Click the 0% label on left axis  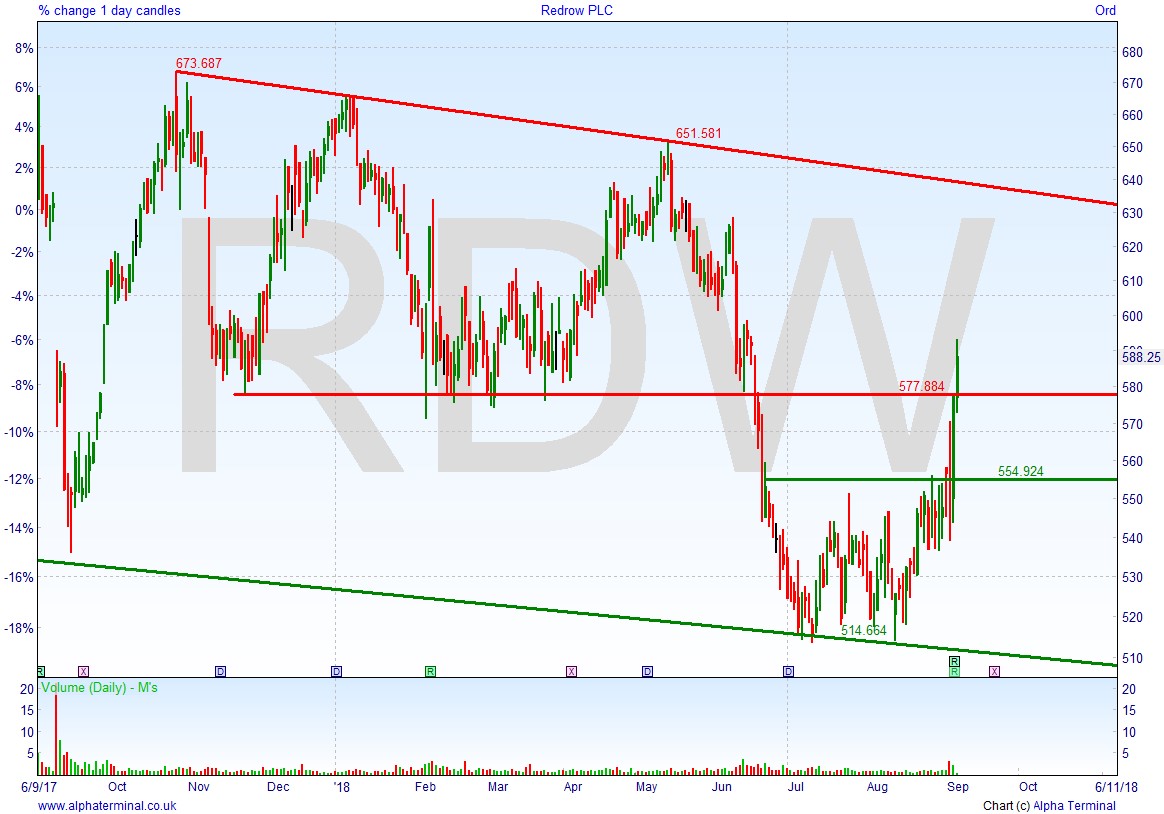tap(24, 211)
